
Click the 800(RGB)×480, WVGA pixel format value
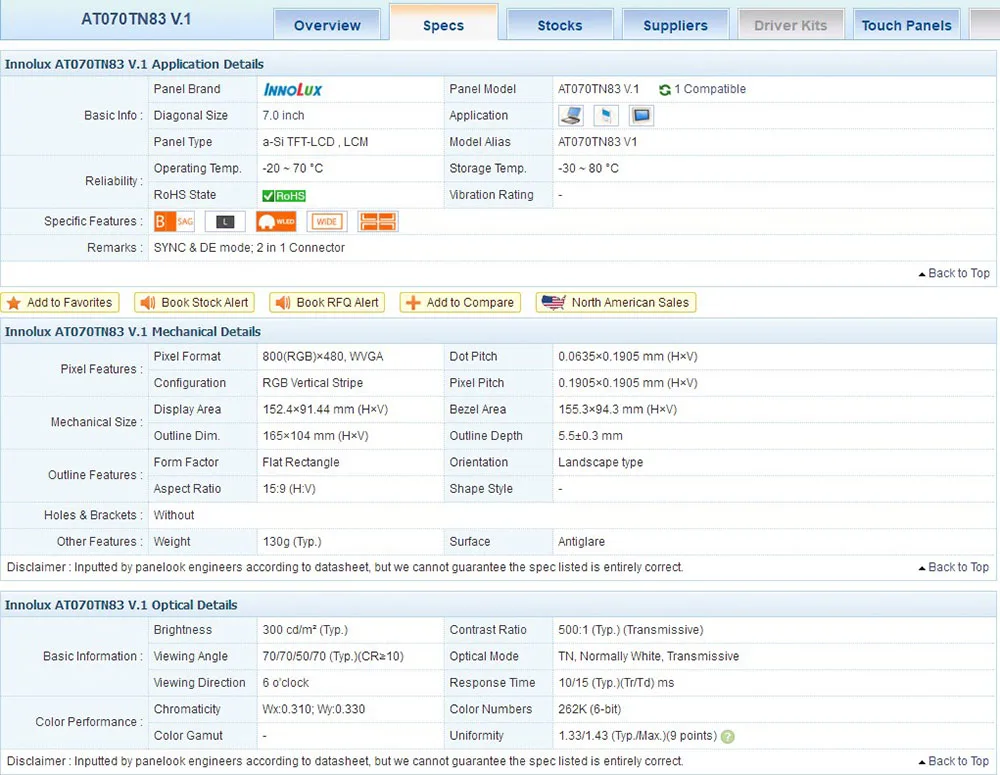323,357
